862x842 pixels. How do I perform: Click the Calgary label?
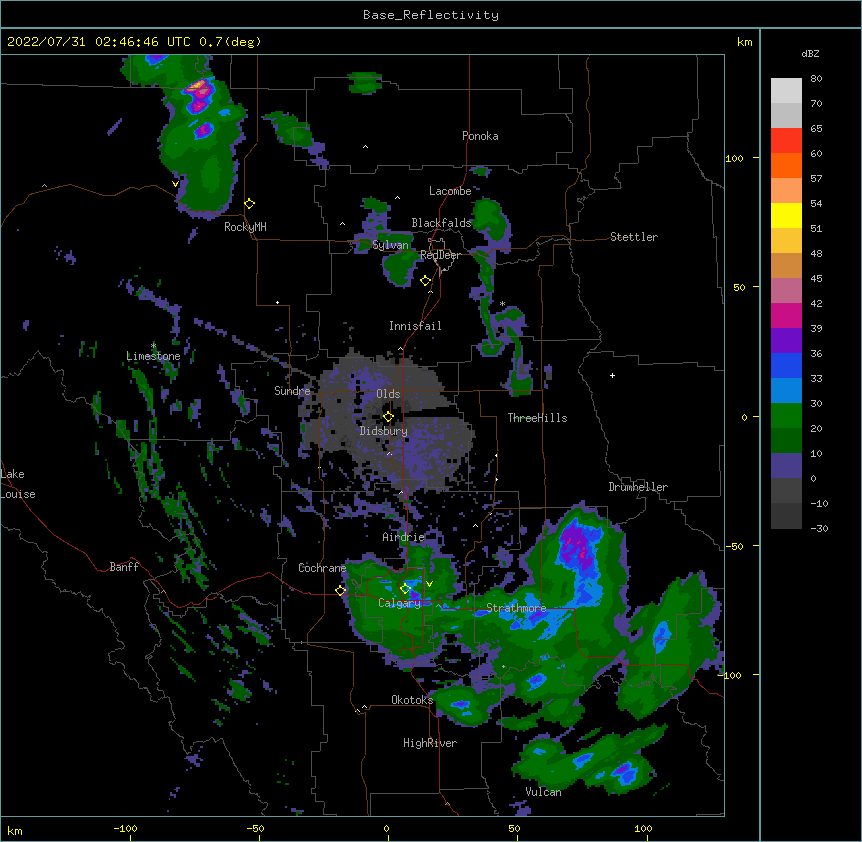400,603
